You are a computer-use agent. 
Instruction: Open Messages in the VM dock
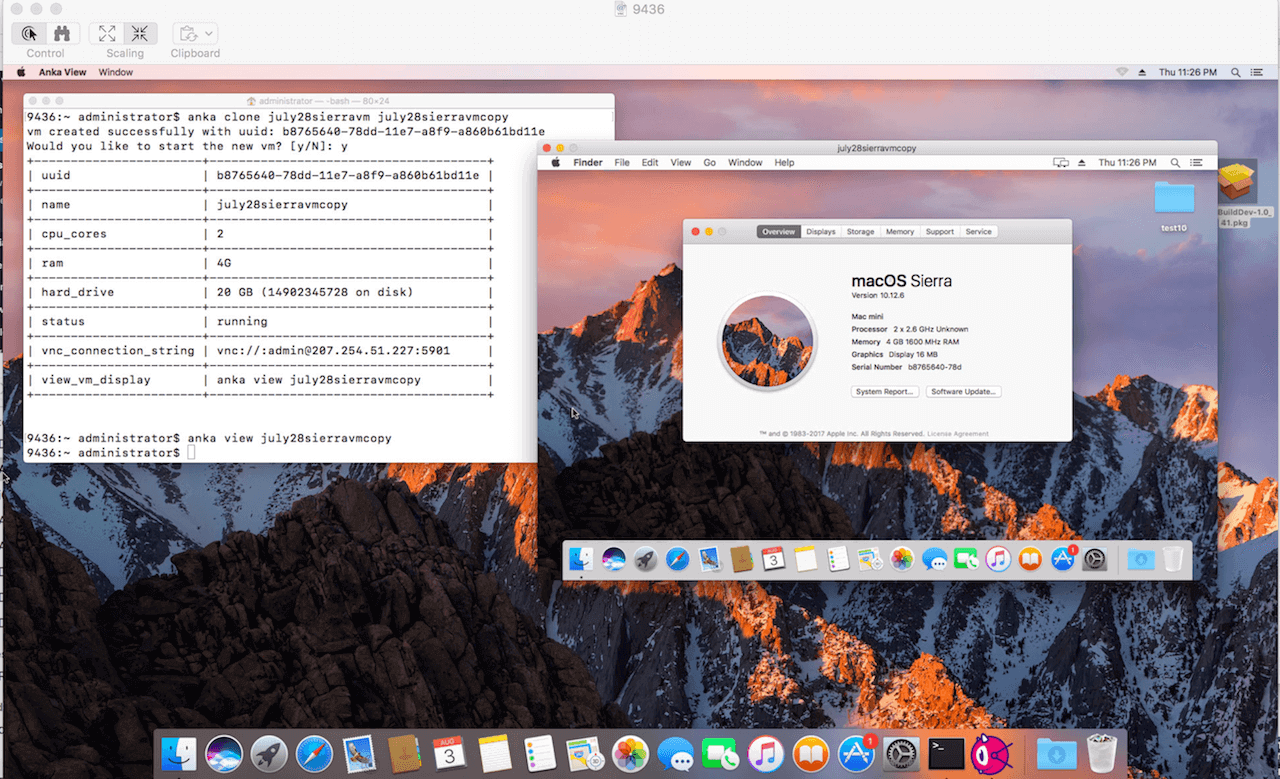[934, 559]
